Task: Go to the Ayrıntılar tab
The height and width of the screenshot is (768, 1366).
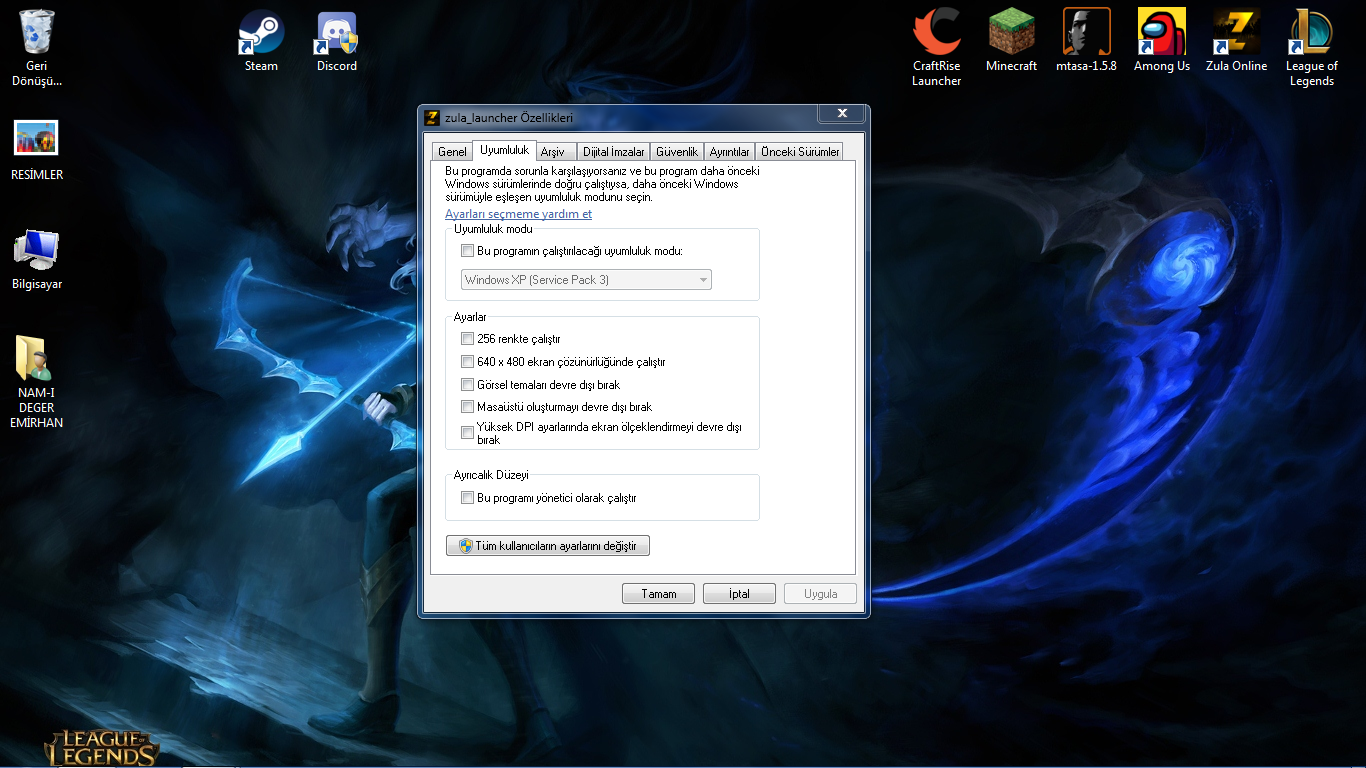Action: point(729,152)
